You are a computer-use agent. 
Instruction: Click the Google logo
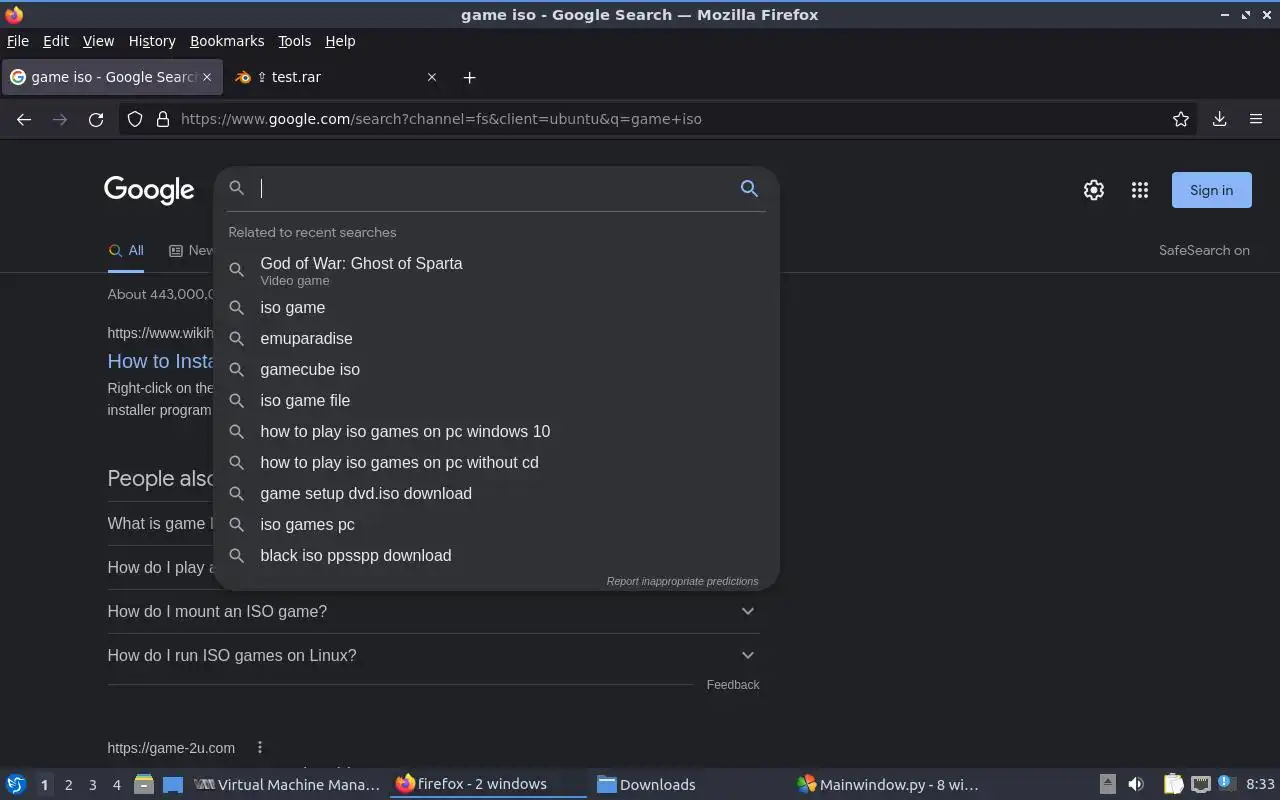[149, 190]
